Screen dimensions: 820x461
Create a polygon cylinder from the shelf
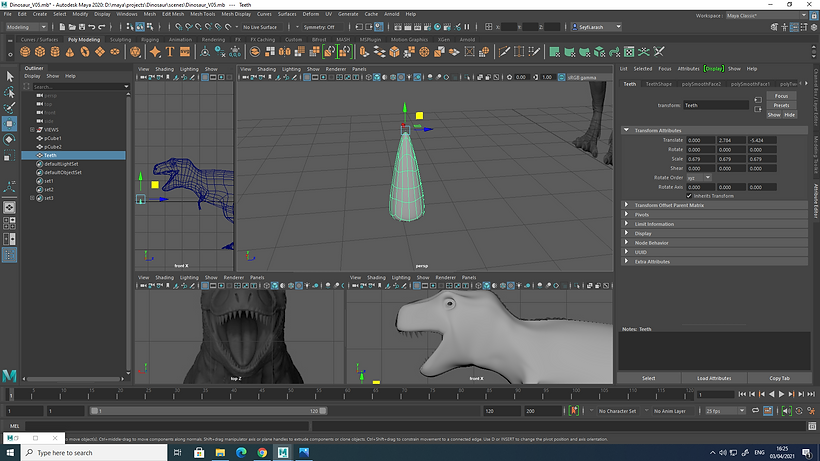tap(55, 52)
